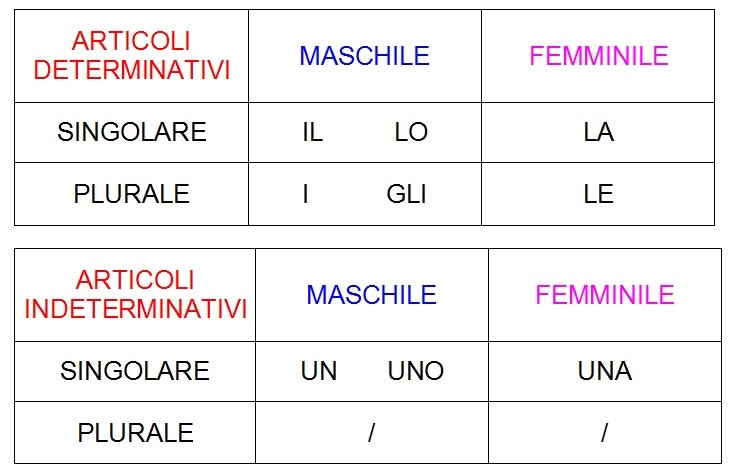
Task: Select FEMMINILE header in the indeterminativi table
Action: coord(604,295)
